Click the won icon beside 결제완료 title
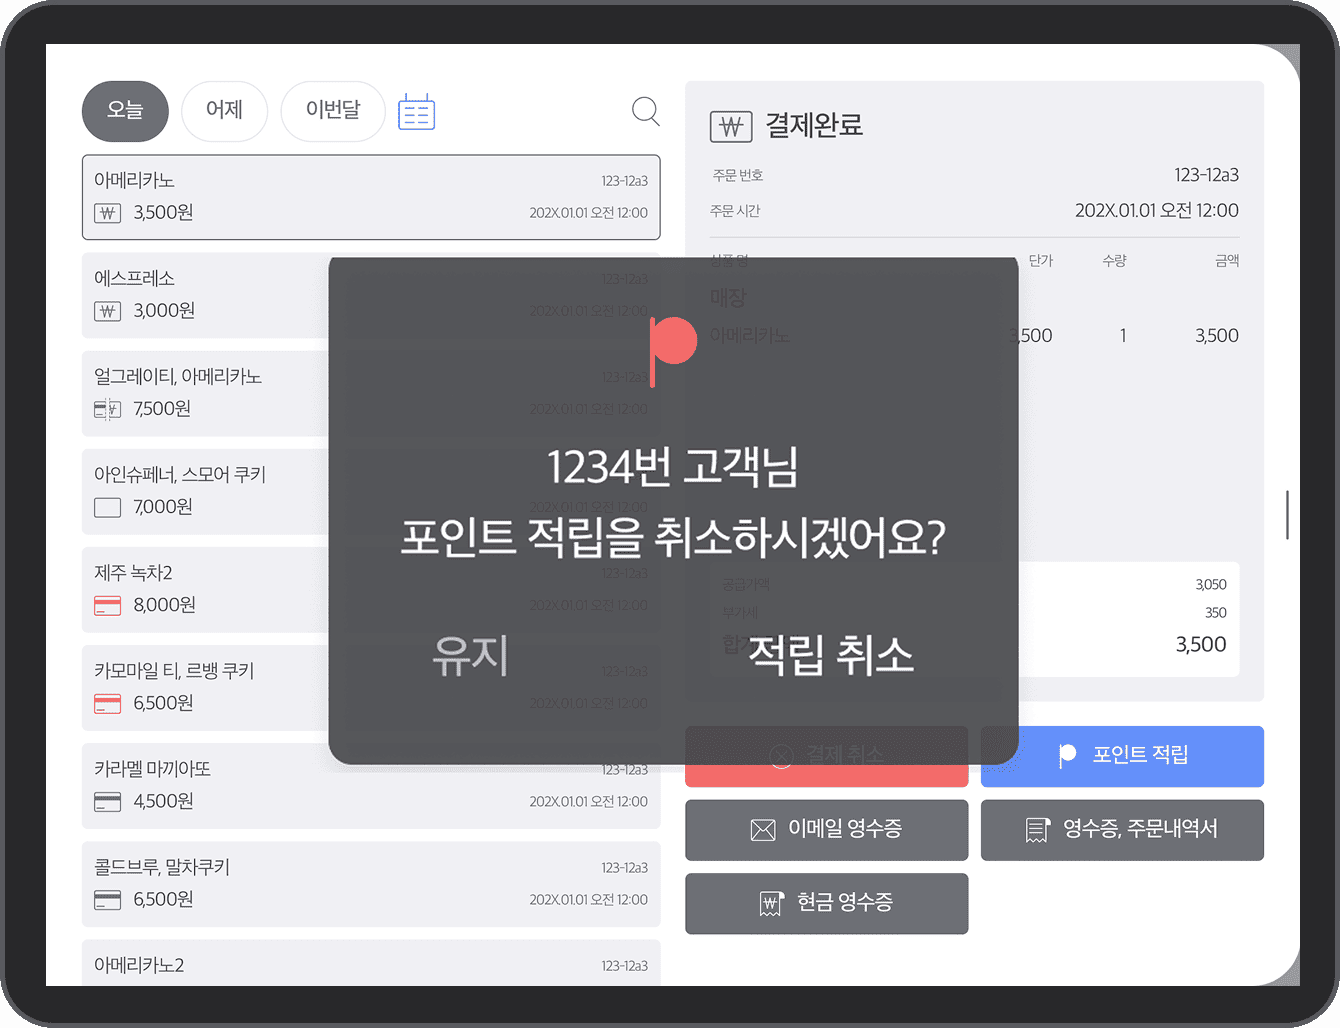1340x1028 pixels. pos(730,127)
